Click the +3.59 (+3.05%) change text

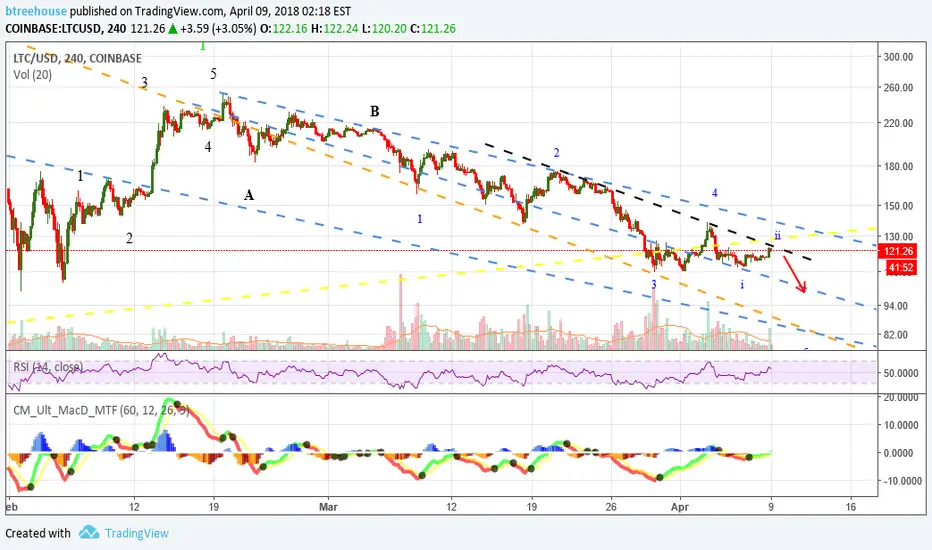click(x=218, y=29)
